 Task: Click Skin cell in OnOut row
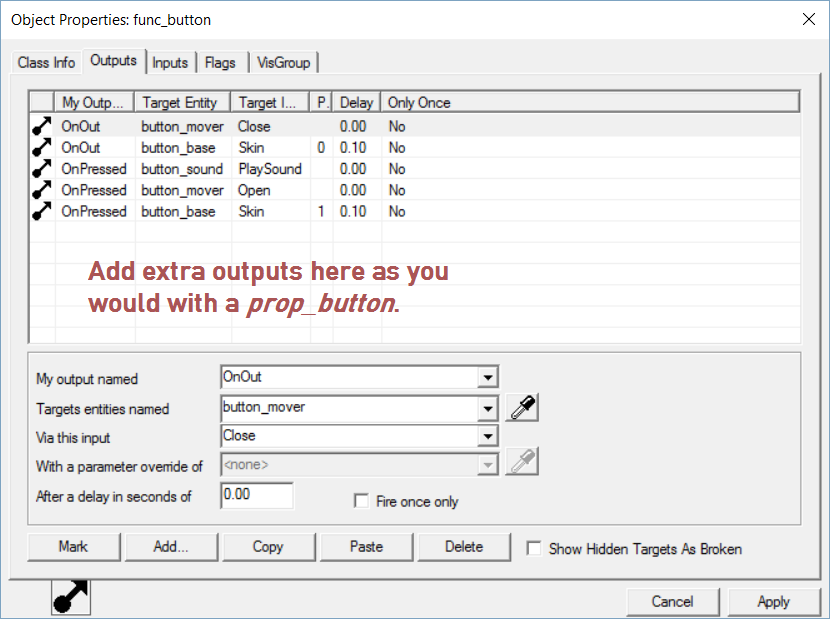pos(251,148)
